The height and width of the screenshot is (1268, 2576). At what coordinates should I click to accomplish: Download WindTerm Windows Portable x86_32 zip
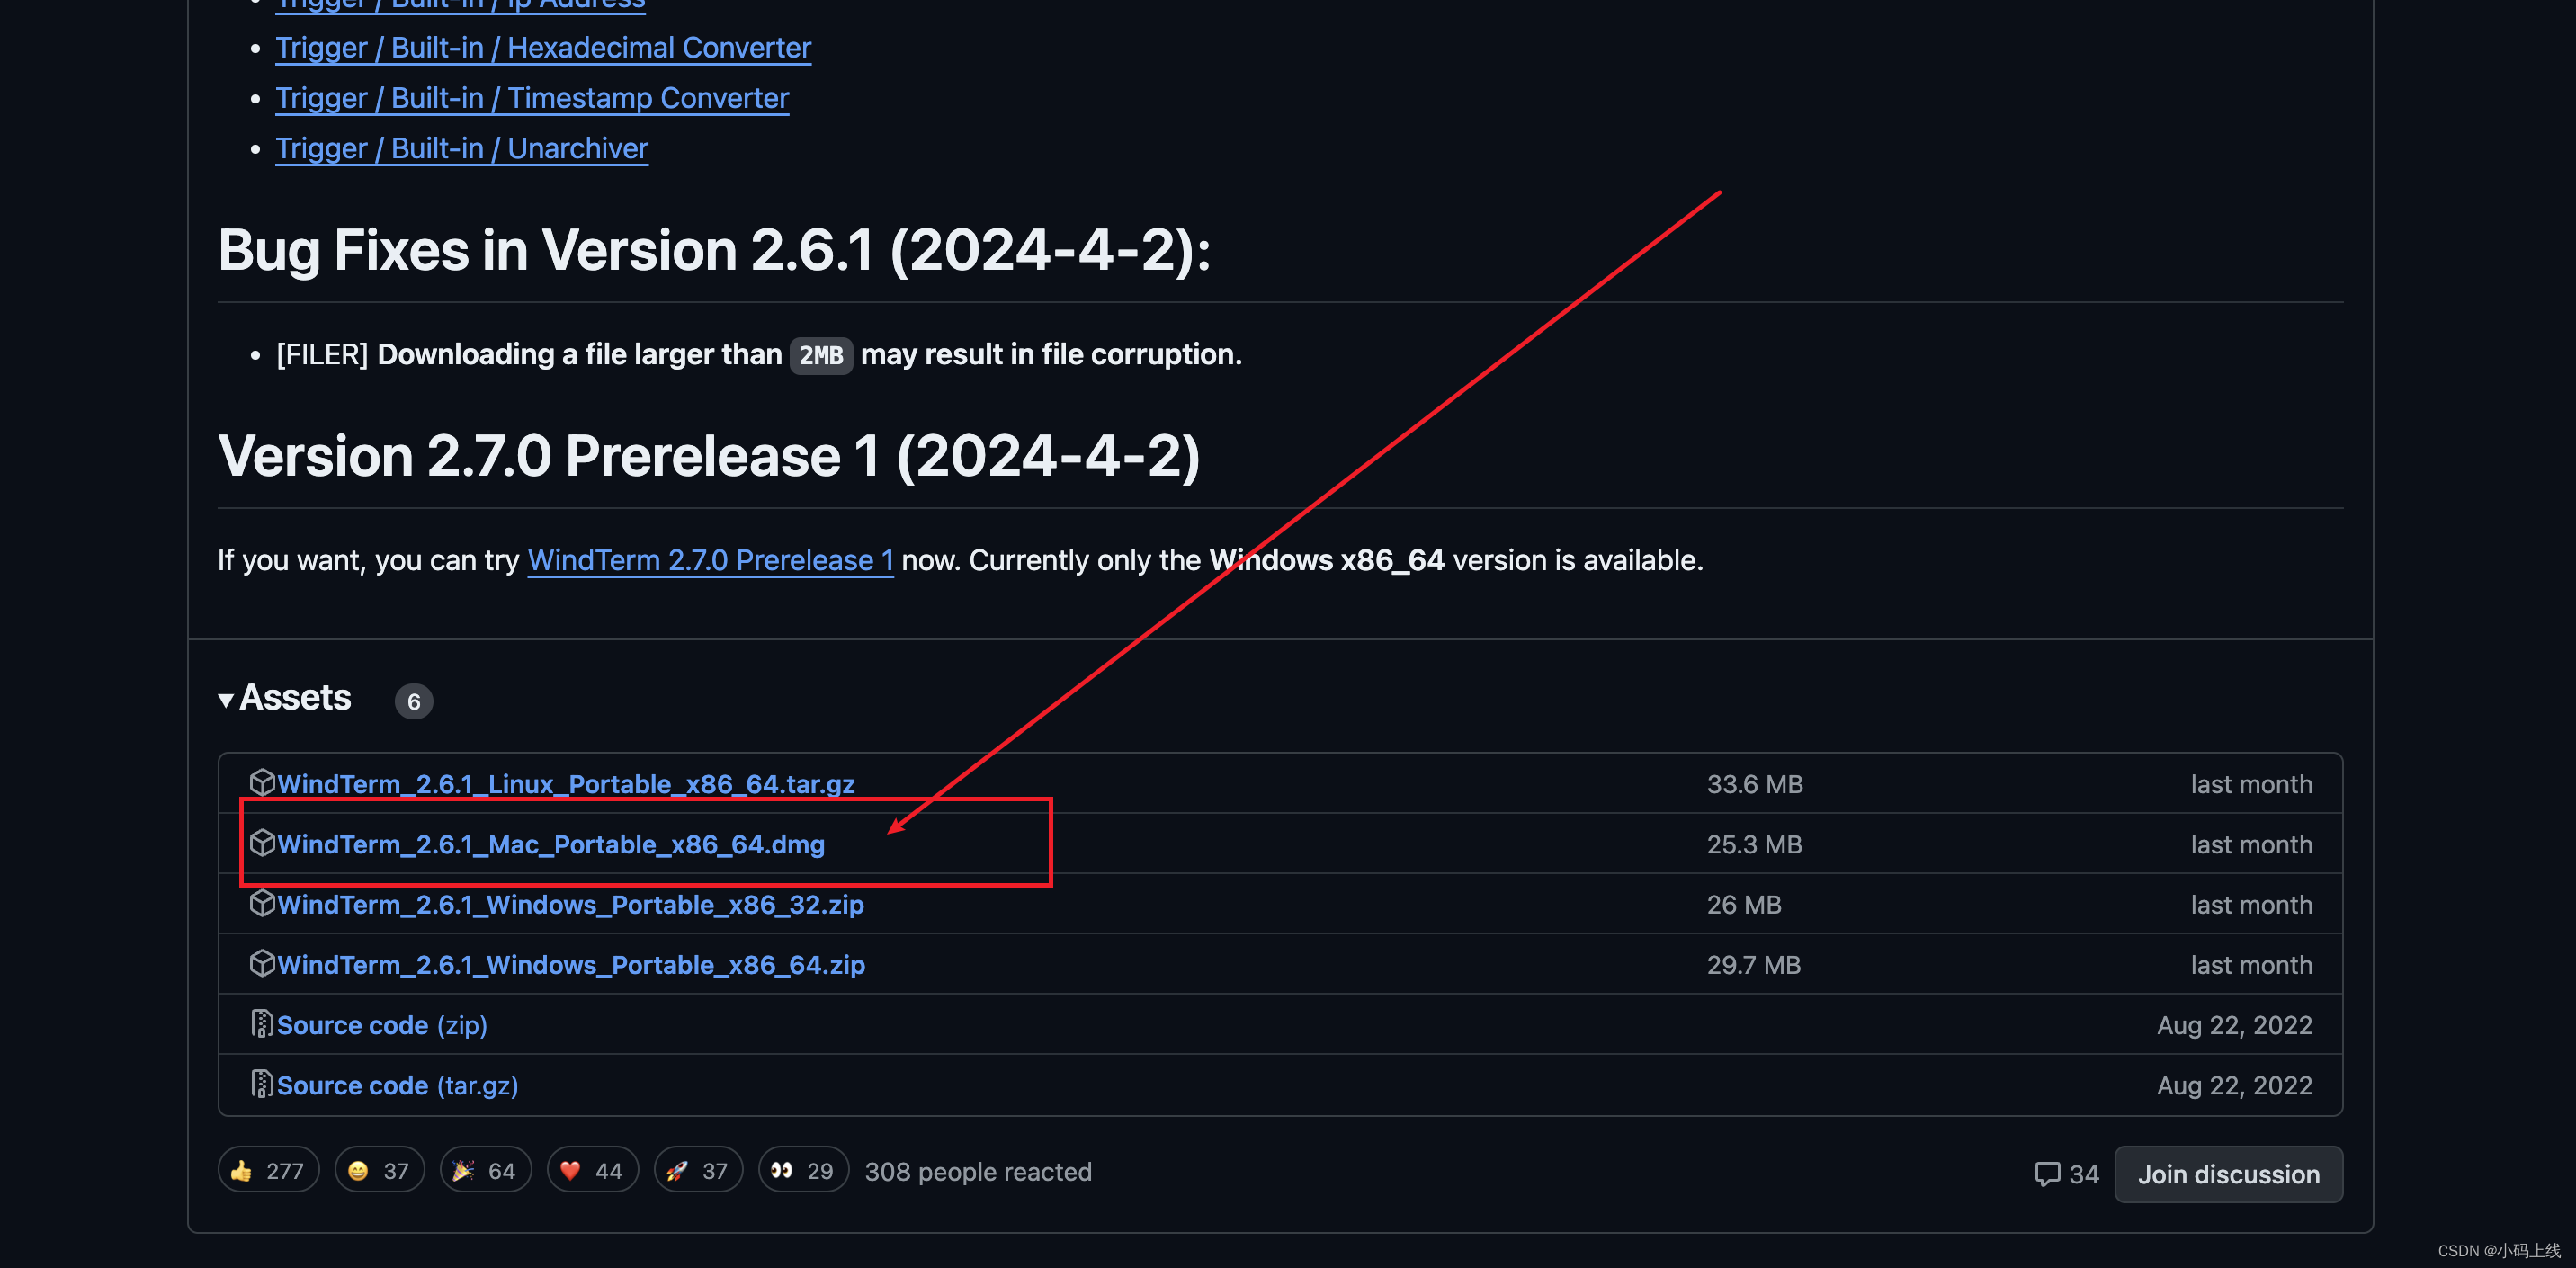(570, 903)
